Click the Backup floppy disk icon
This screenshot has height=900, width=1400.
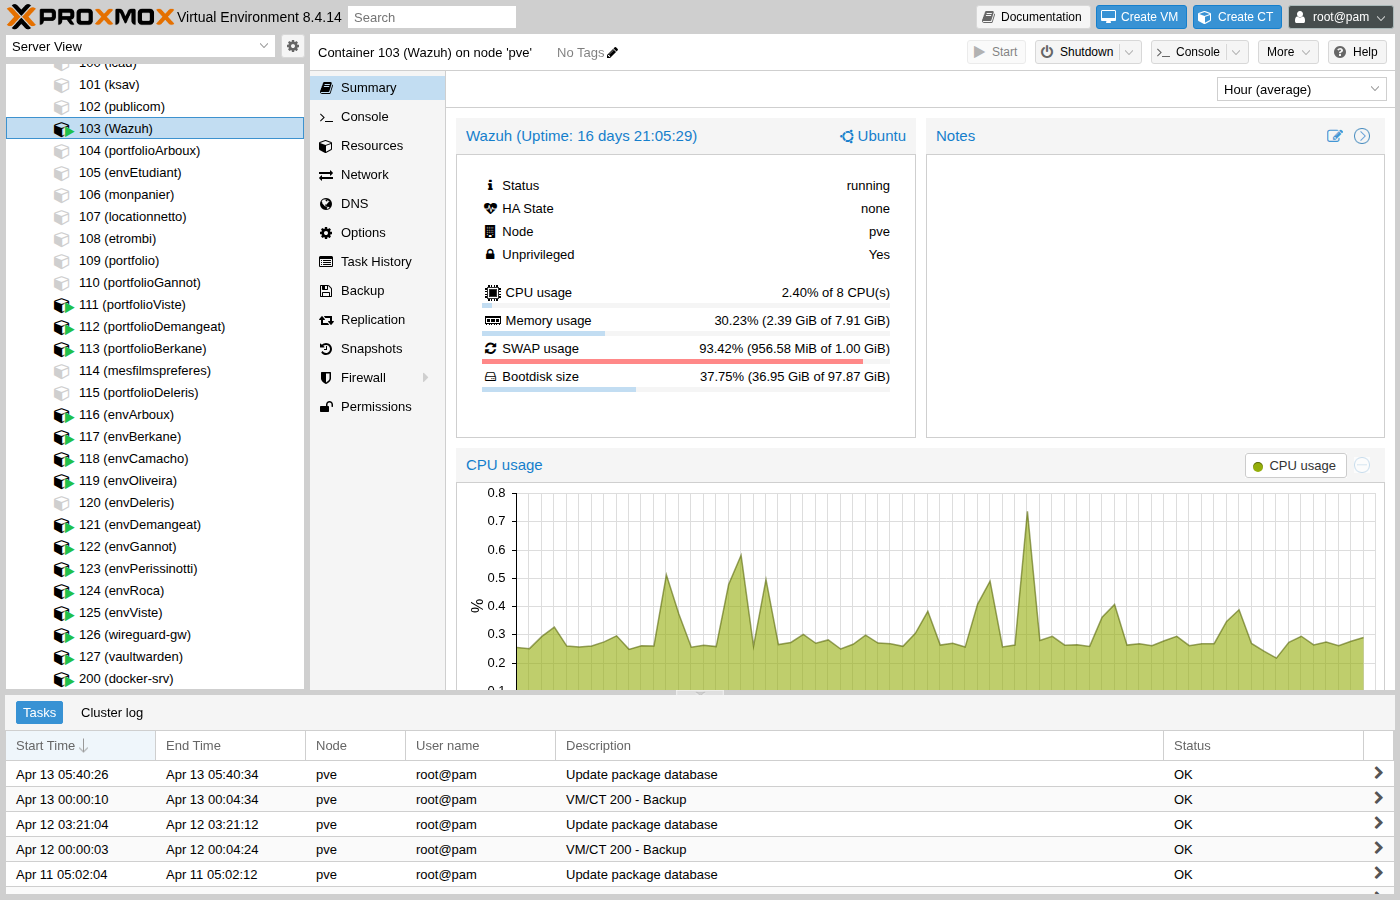[326, 291]
